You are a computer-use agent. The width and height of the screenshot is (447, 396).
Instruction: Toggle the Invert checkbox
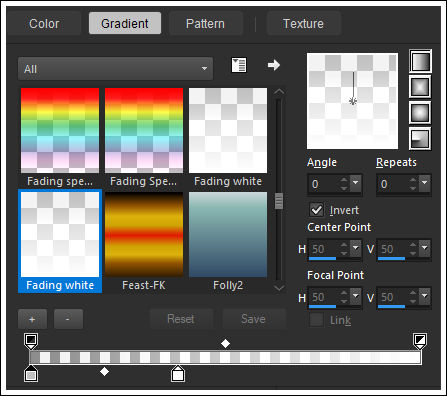coord(316,210)
